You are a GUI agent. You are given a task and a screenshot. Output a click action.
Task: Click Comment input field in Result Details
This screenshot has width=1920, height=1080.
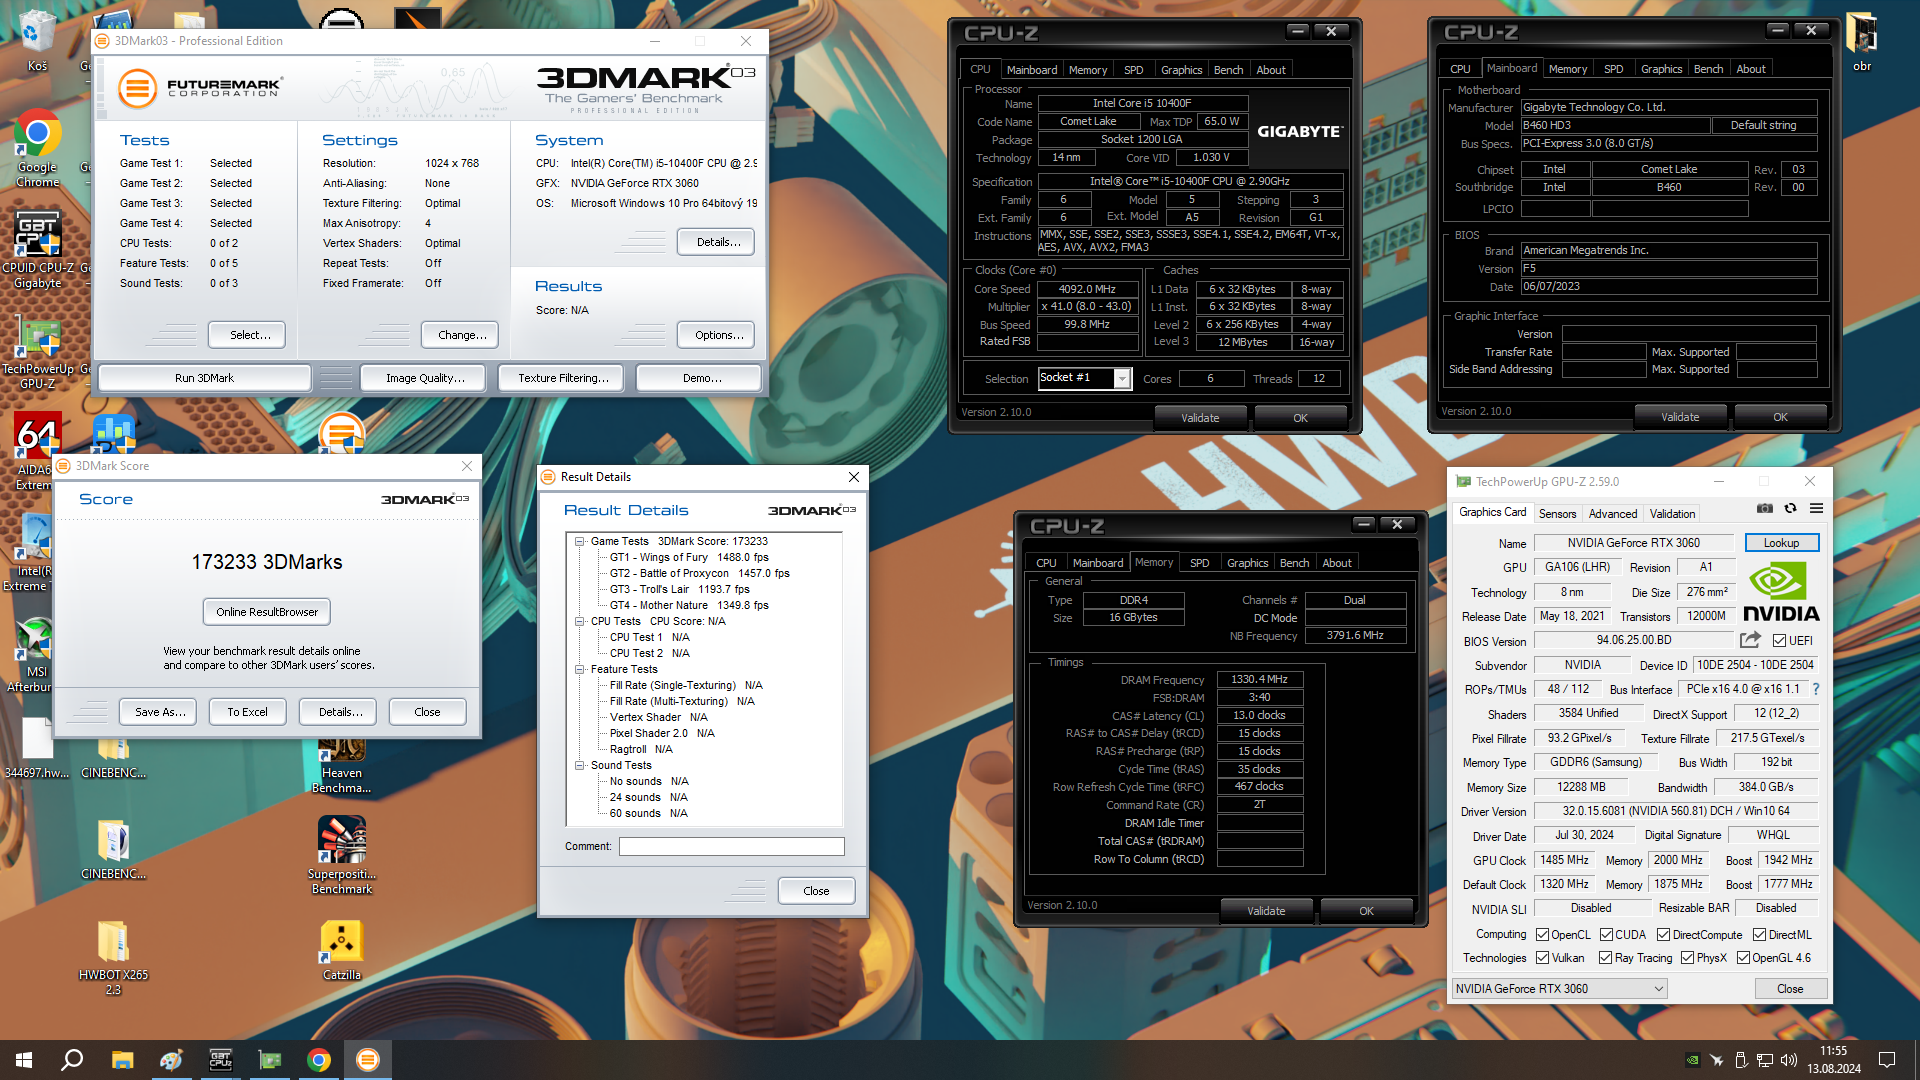pos(731,846)
